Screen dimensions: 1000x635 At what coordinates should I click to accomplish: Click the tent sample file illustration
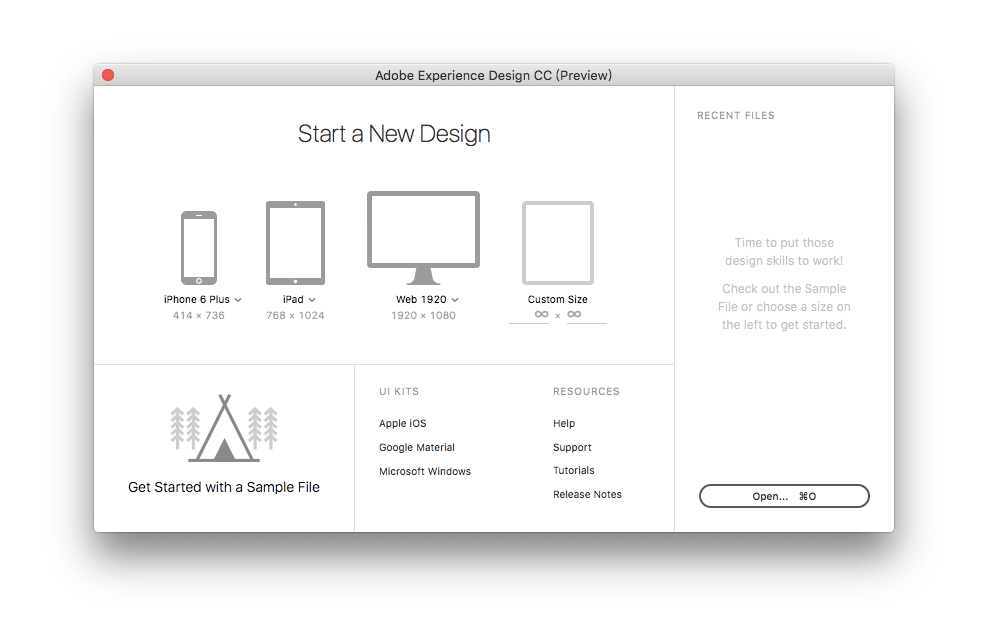click(x=224, y=428)
